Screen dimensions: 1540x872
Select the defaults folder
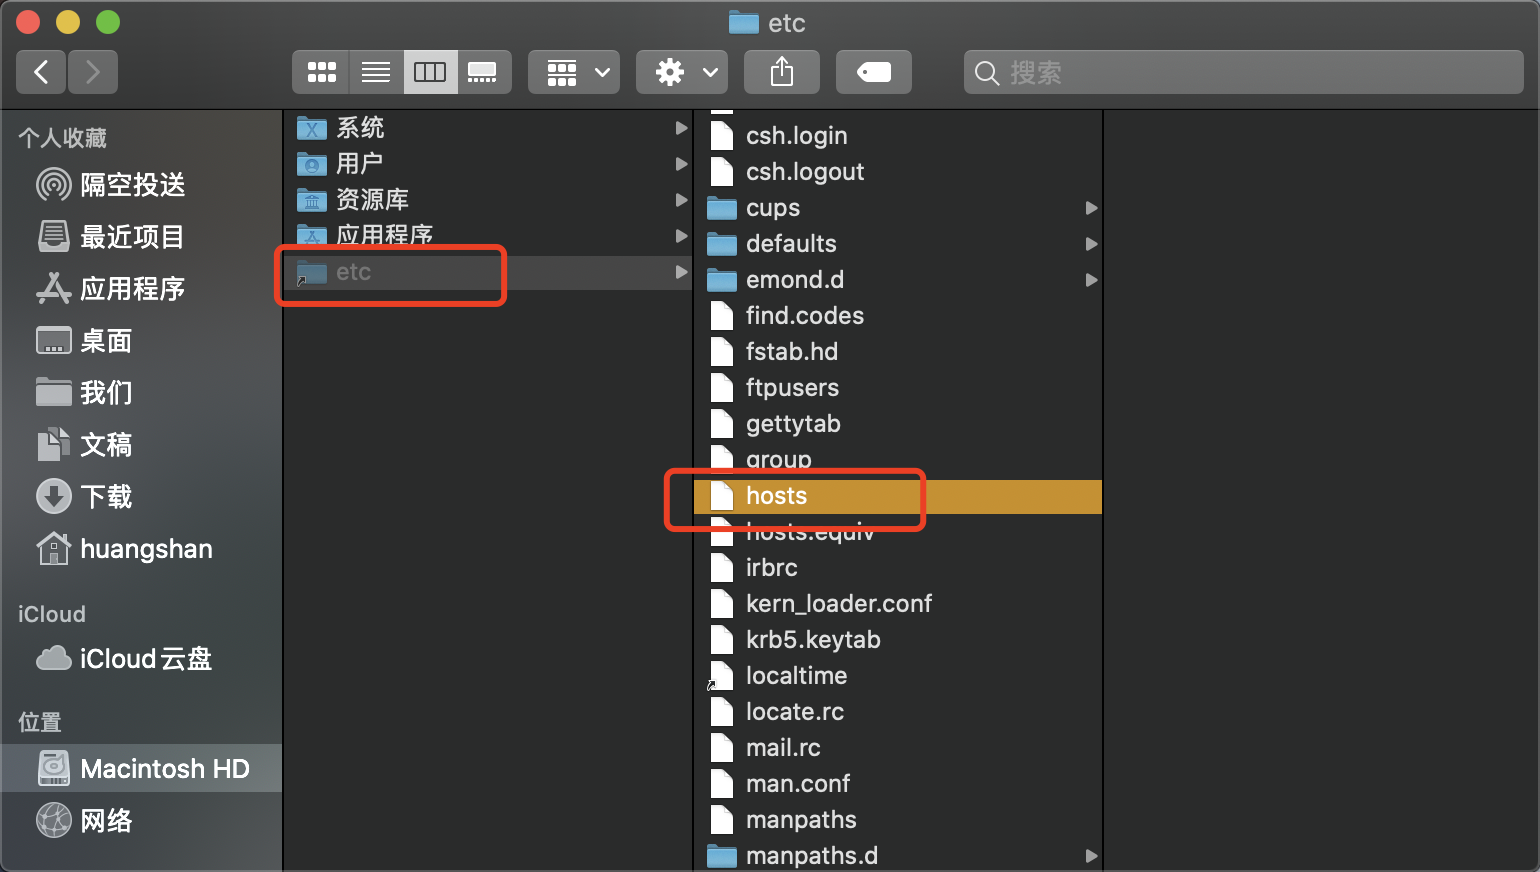[898, 244]
